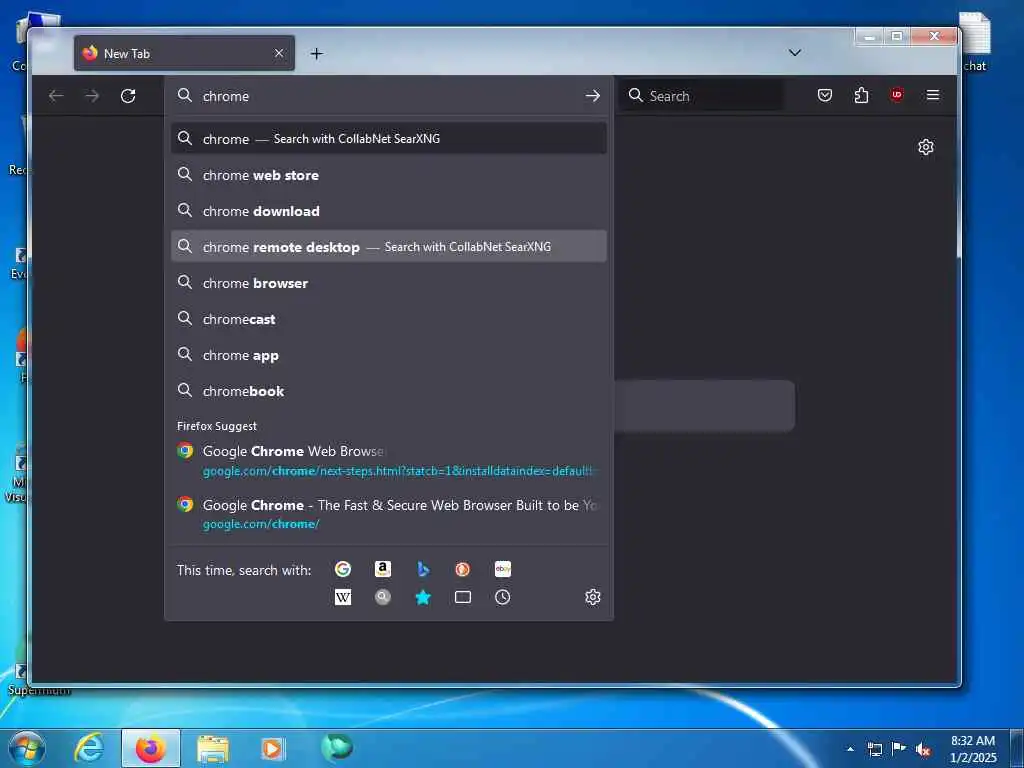Viewport: 1024px width, 768px height.
Task: Choose the 'chrome app' suggestion
Action: coord(389,355)
